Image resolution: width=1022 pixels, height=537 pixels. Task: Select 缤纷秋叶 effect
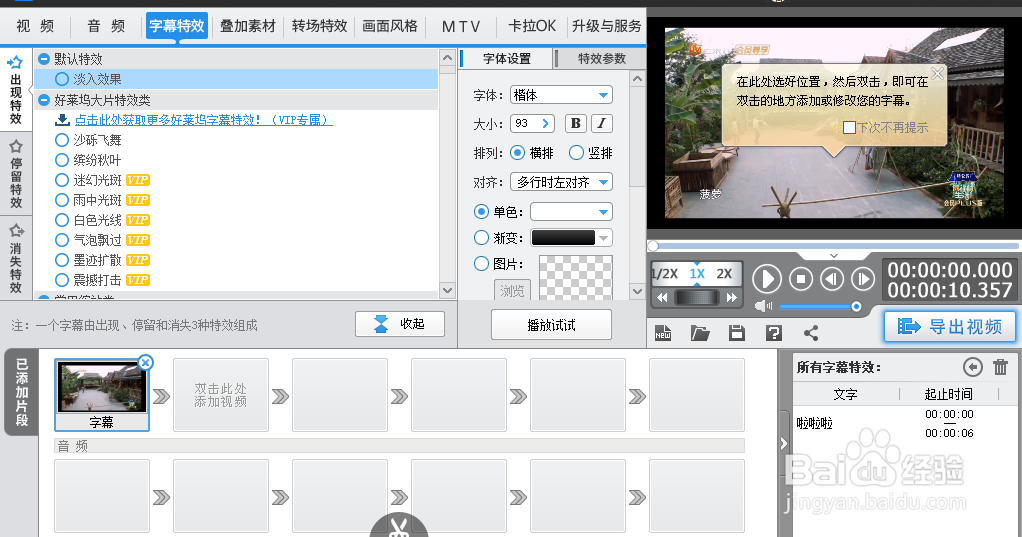click(x=62, y=160)
